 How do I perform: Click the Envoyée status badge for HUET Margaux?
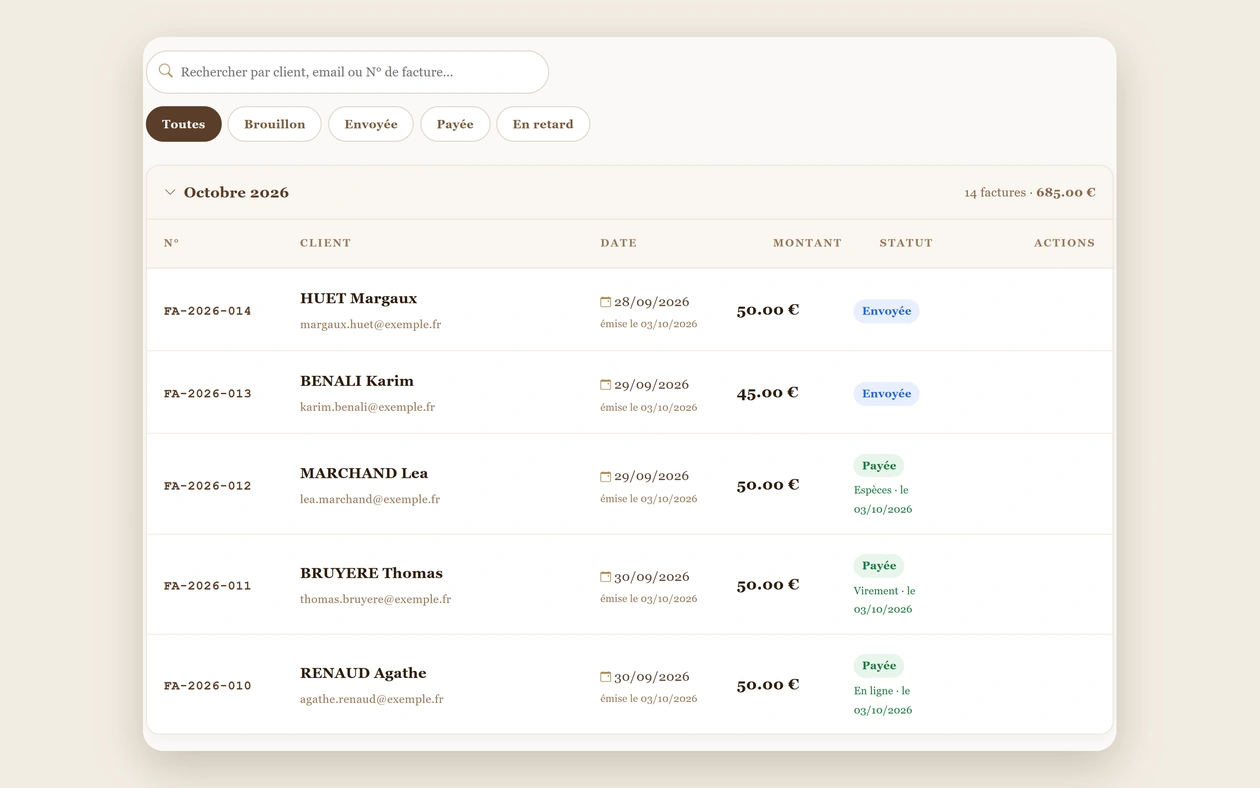point(886,311)
